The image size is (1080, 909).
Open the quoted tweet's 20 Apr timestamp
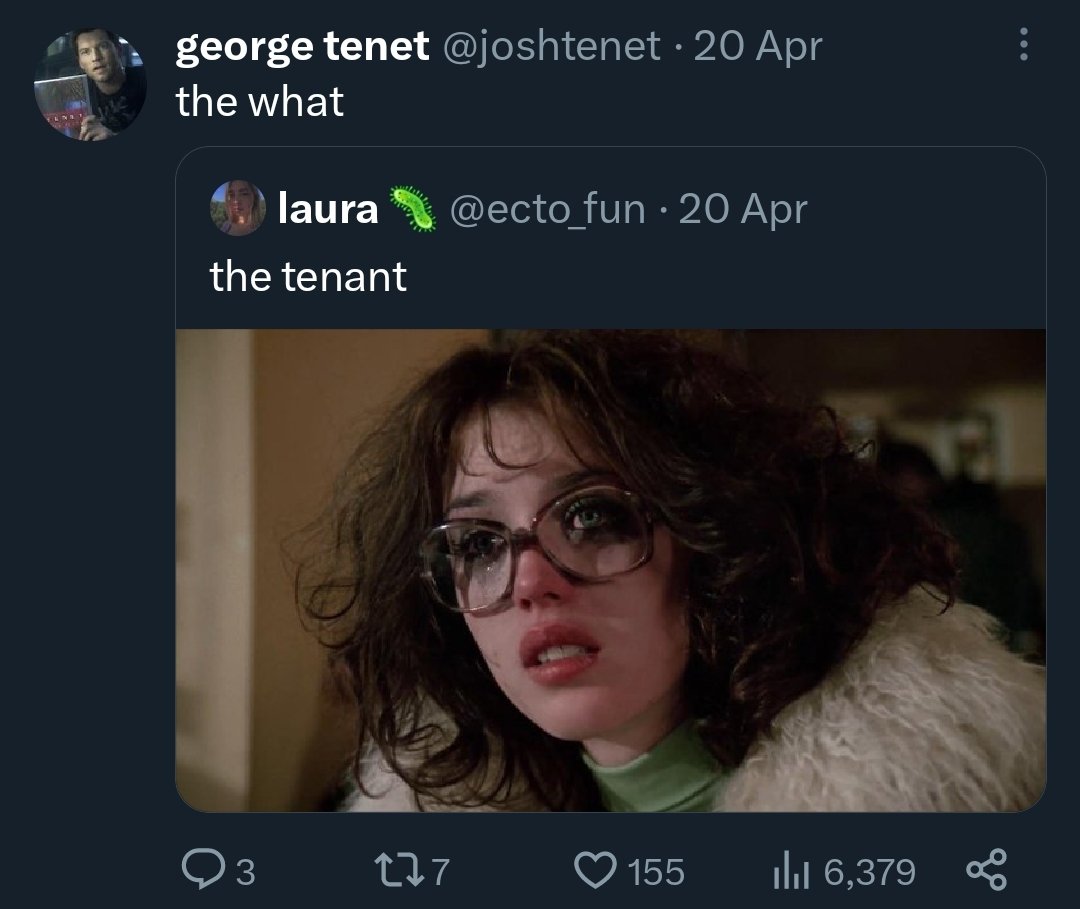pyautogui.click(x=742, y=209)
